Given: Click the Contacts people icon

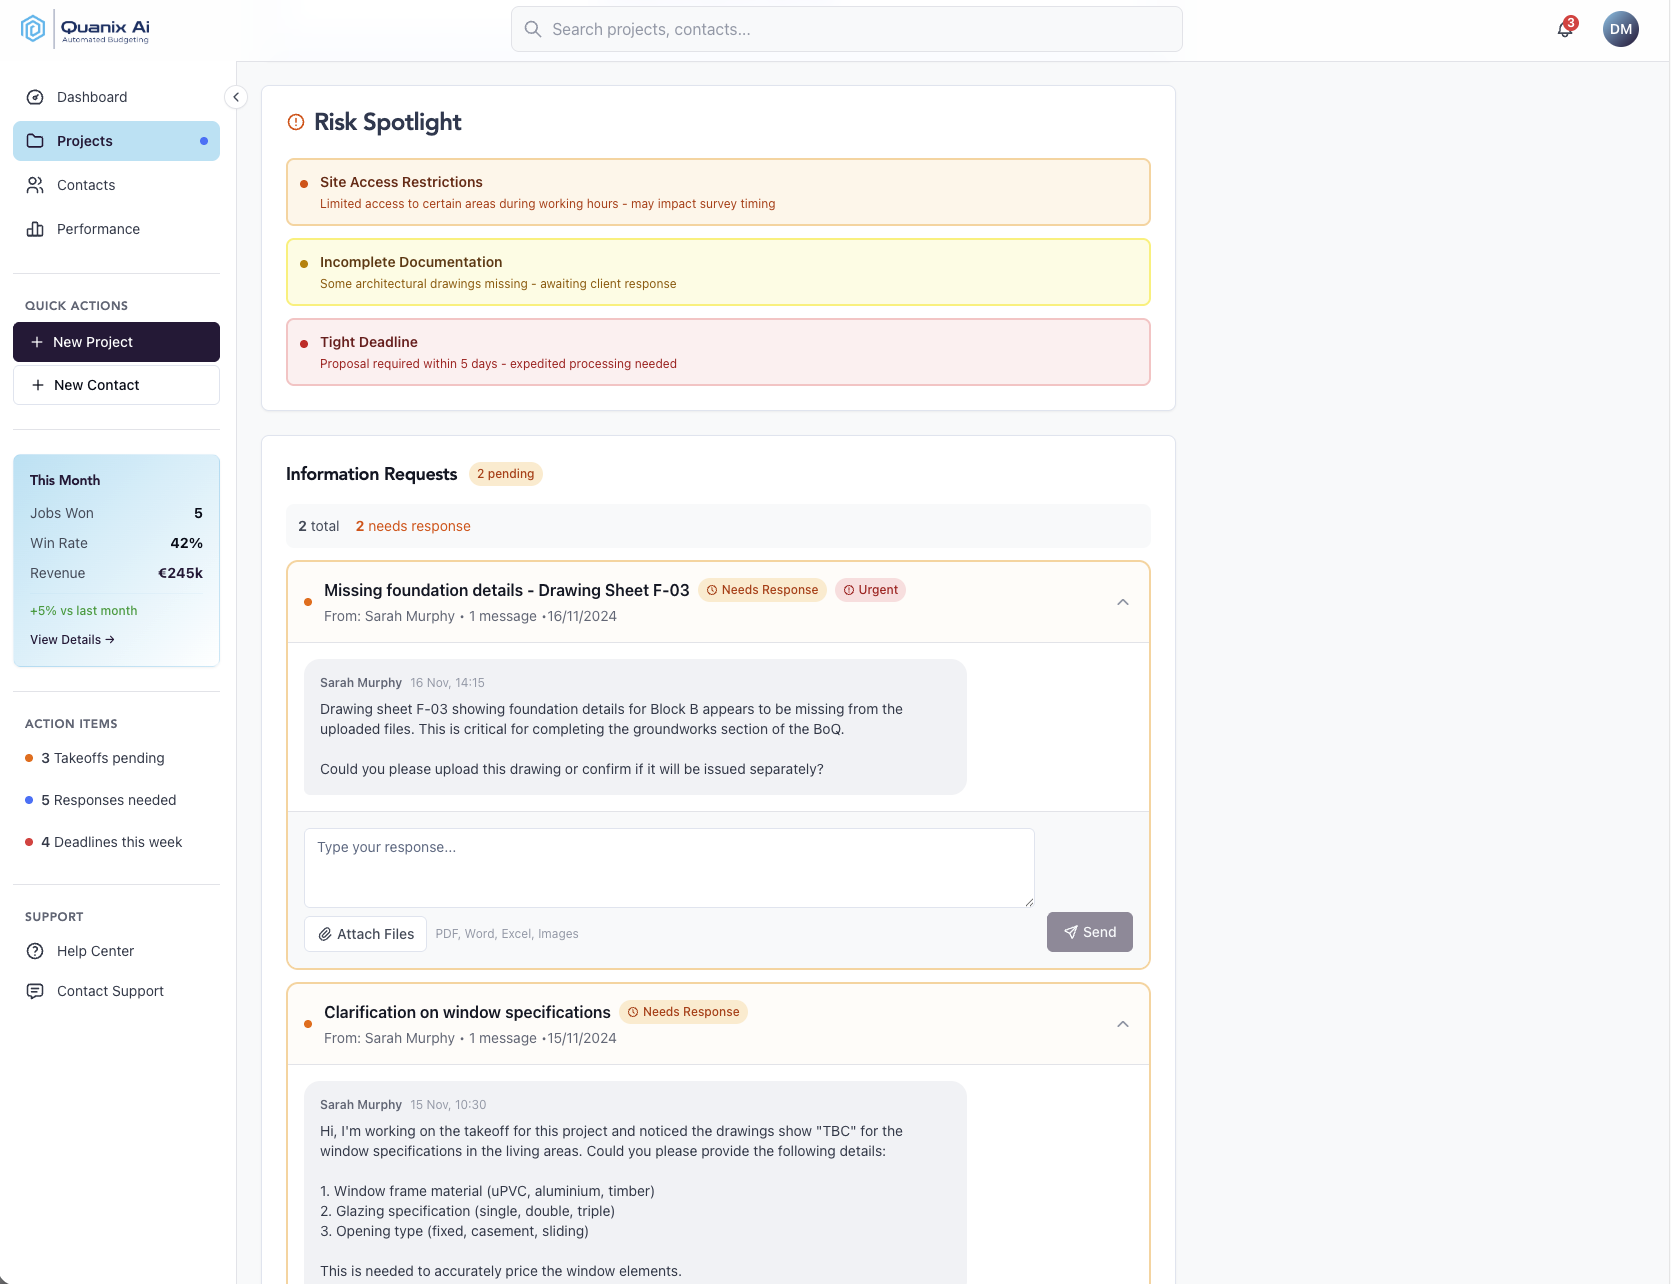Looking at the screenshot, I should 35,185.
